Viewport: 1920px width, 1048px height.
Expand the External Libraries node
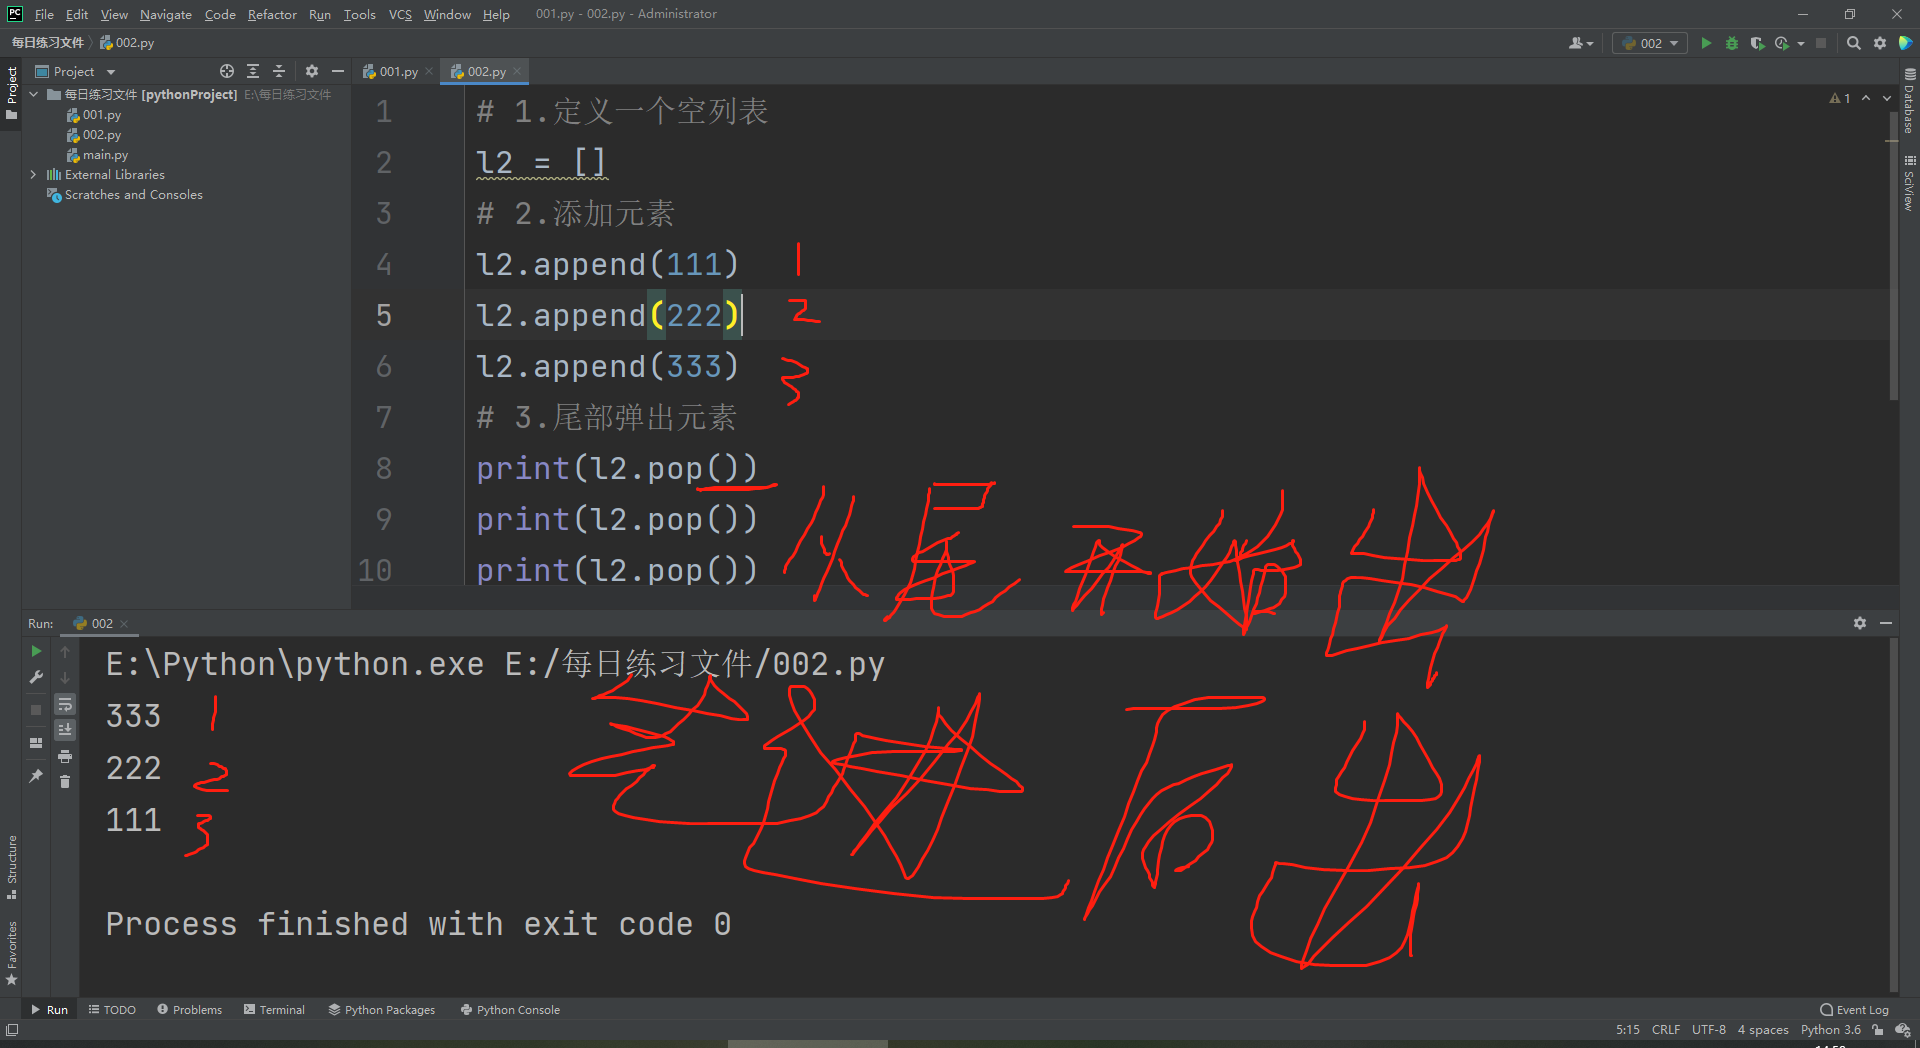pyautogui.click(x=34, y=174)
